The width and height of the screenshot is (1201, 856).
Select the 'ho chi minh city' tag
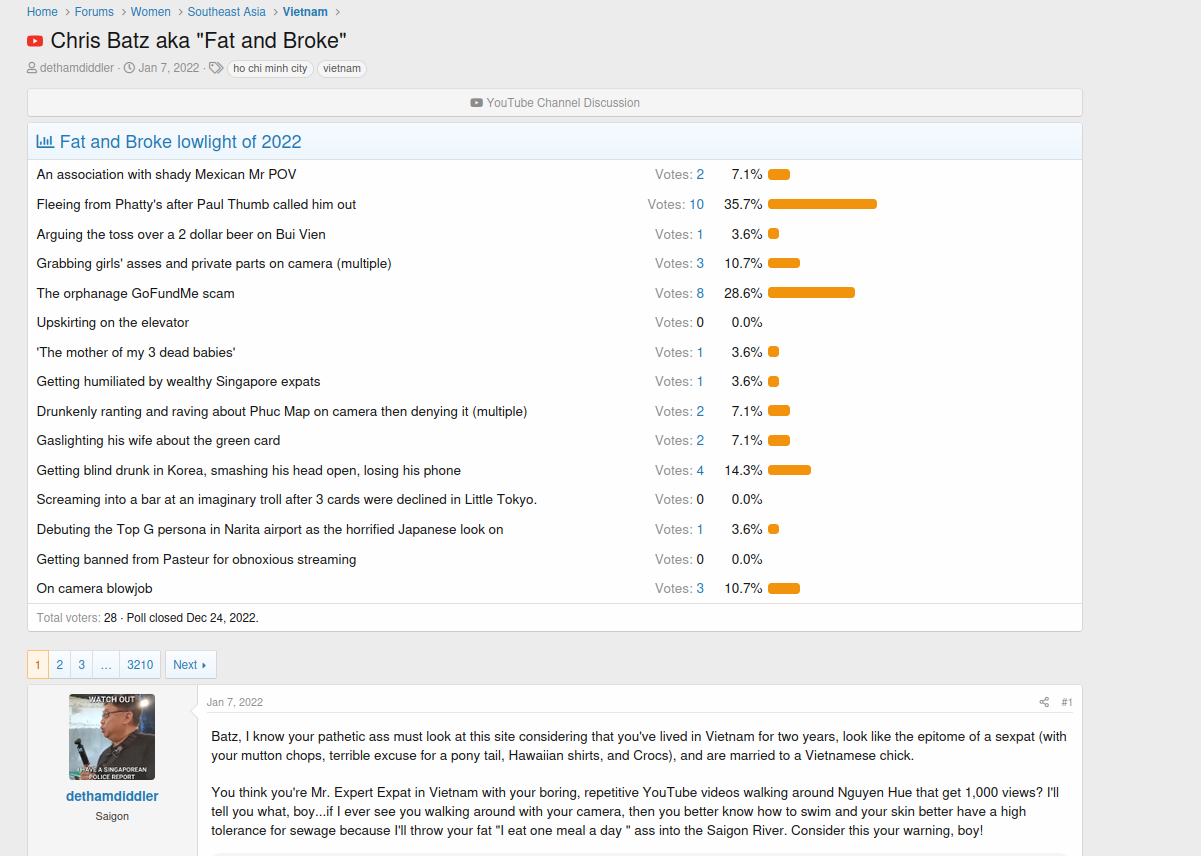pyautogui.click(x=270, y=69)
